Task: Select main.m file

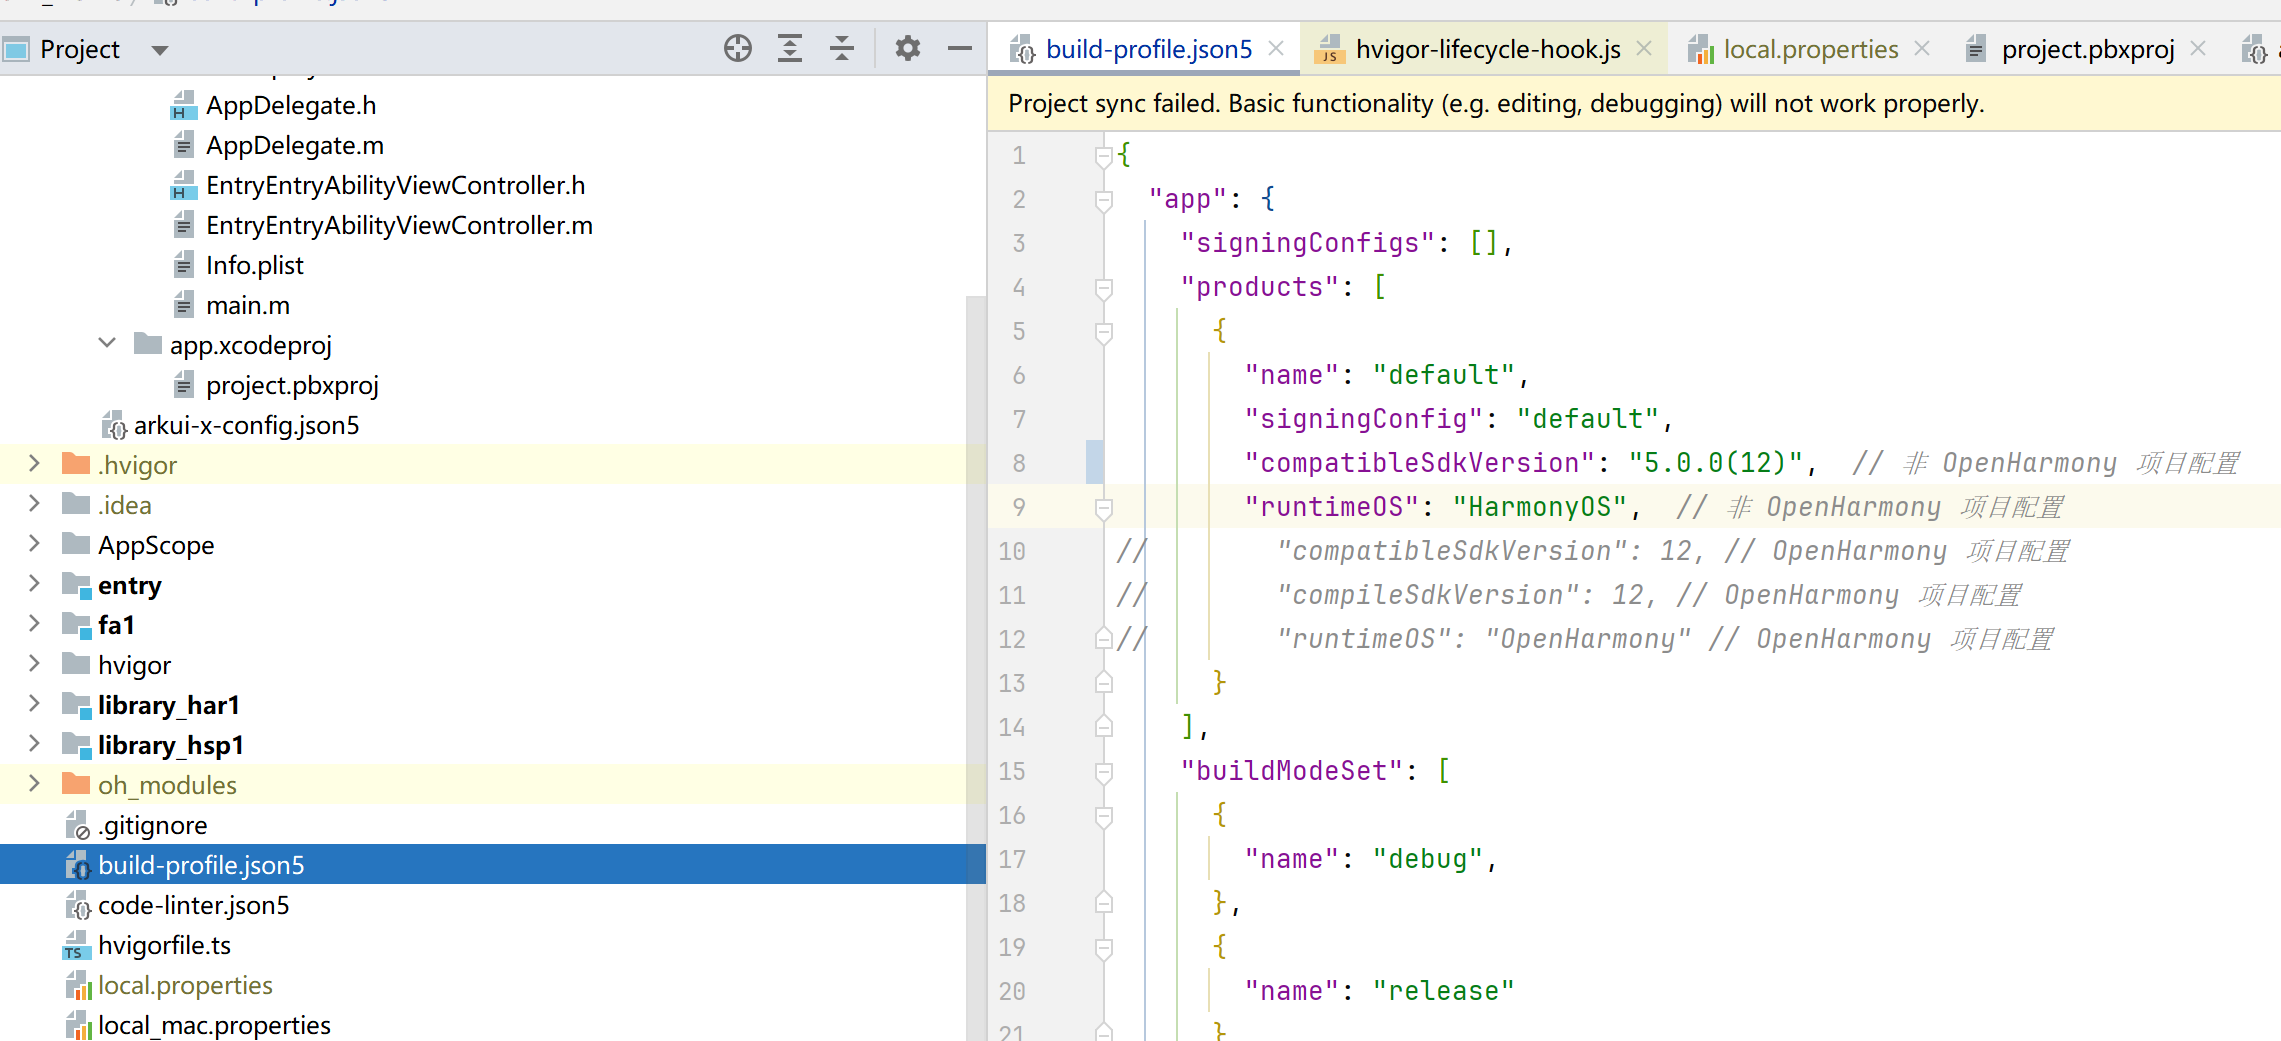Action: click(x=248, y=305)
